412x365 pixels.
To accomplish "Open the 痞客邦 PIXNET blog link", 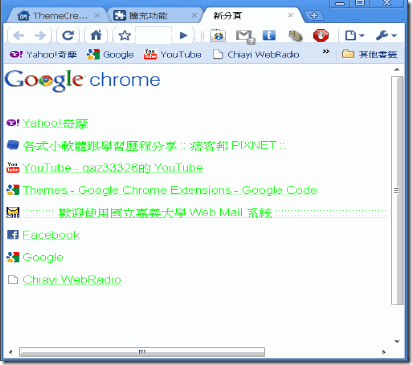I will (x=154, y=146).
